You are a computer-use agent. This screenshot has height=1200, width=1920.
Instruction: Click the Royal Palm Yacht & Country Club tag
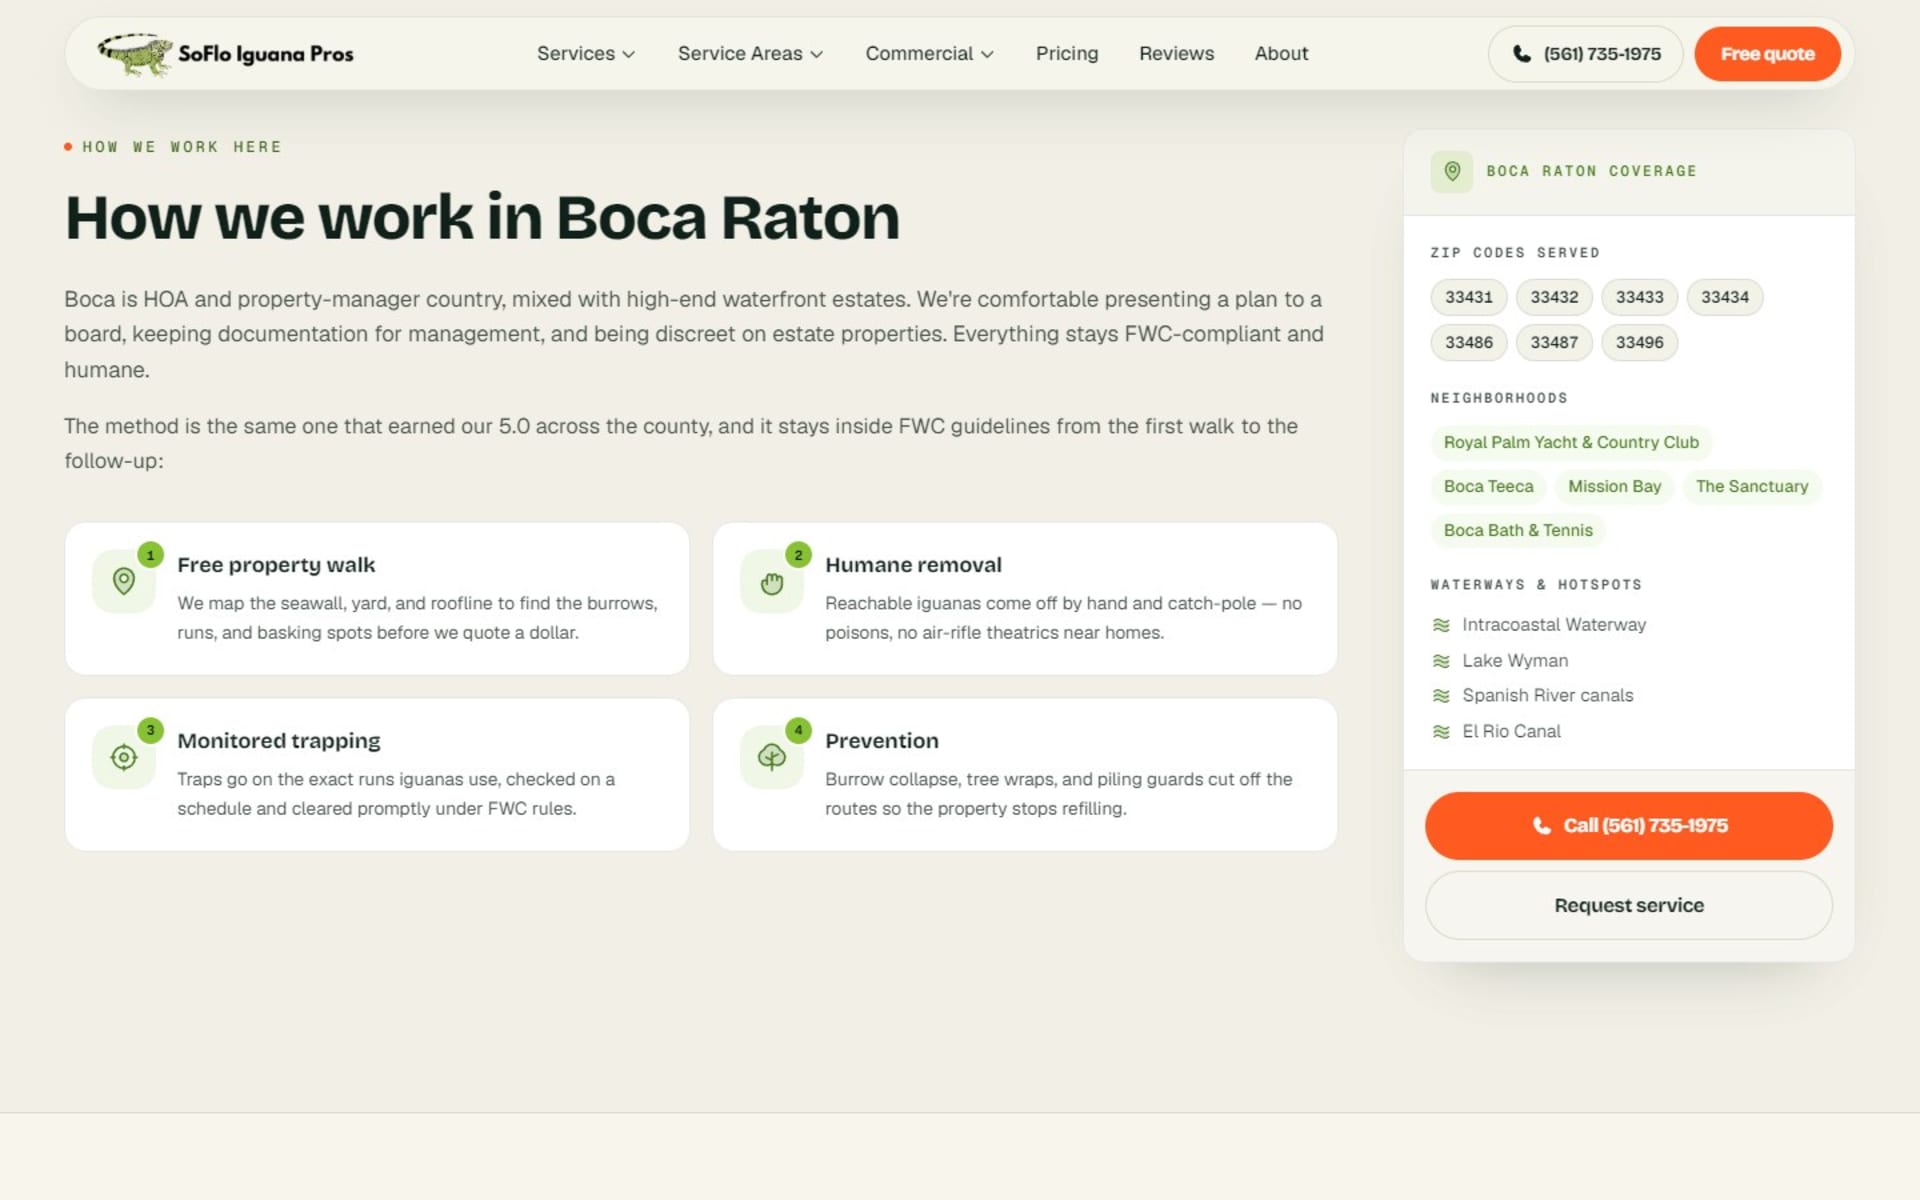pyautogui.click(x=1571, y=442)
